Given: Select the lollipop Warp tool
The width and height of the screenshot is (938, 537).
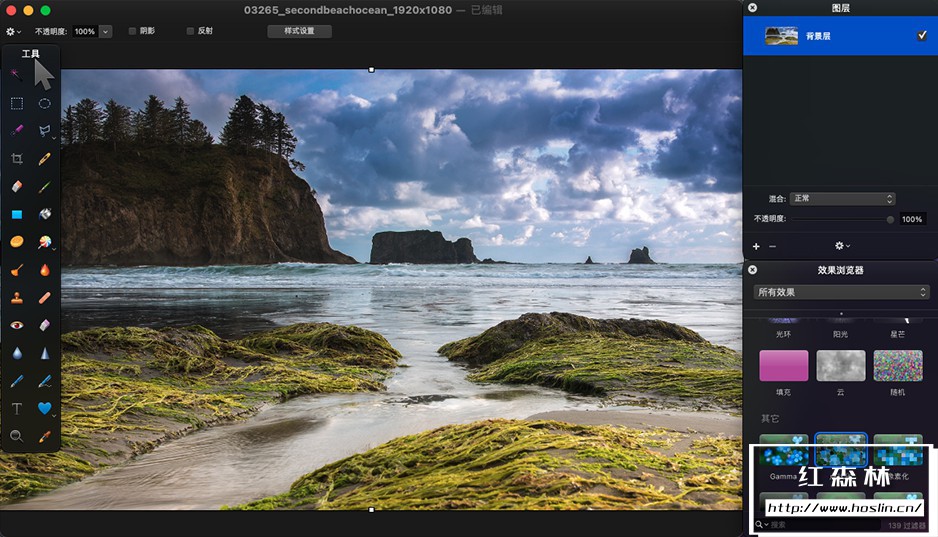Looking at the screenshot, I should tap(44, 242).
